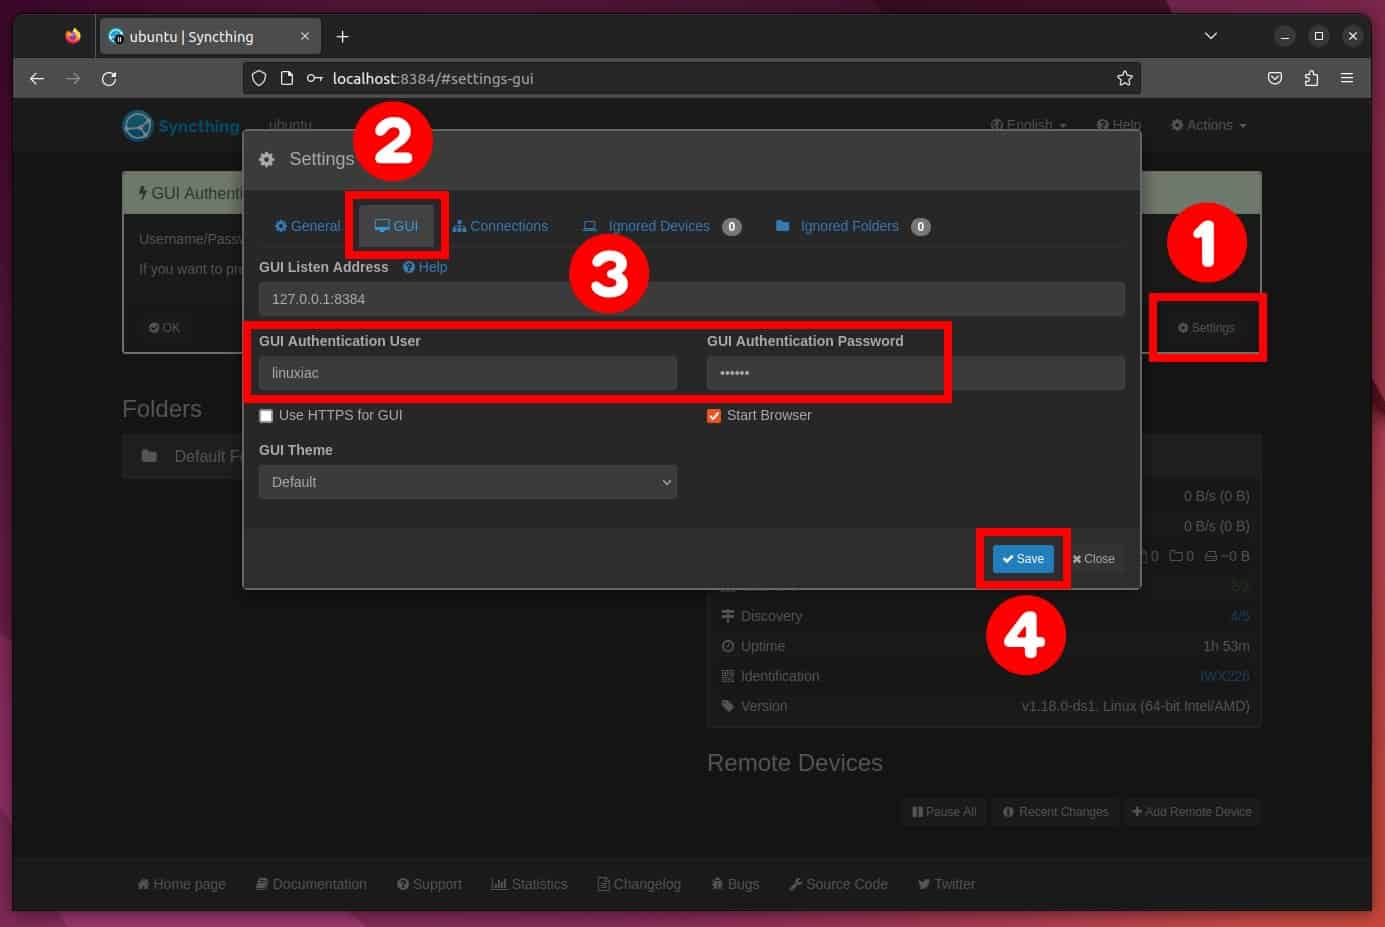Viewport: 1385px width, 927px height.
Task: Click the Syncthing logo in the header
Action: 139,125
